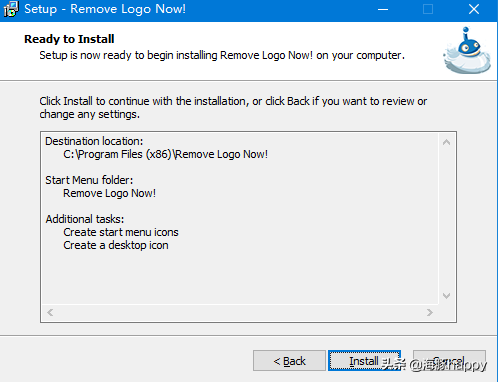Cancel the setup wizard
Image resolution: width=498 pixels, height=382 pixels.
click(x=449, y=361)
